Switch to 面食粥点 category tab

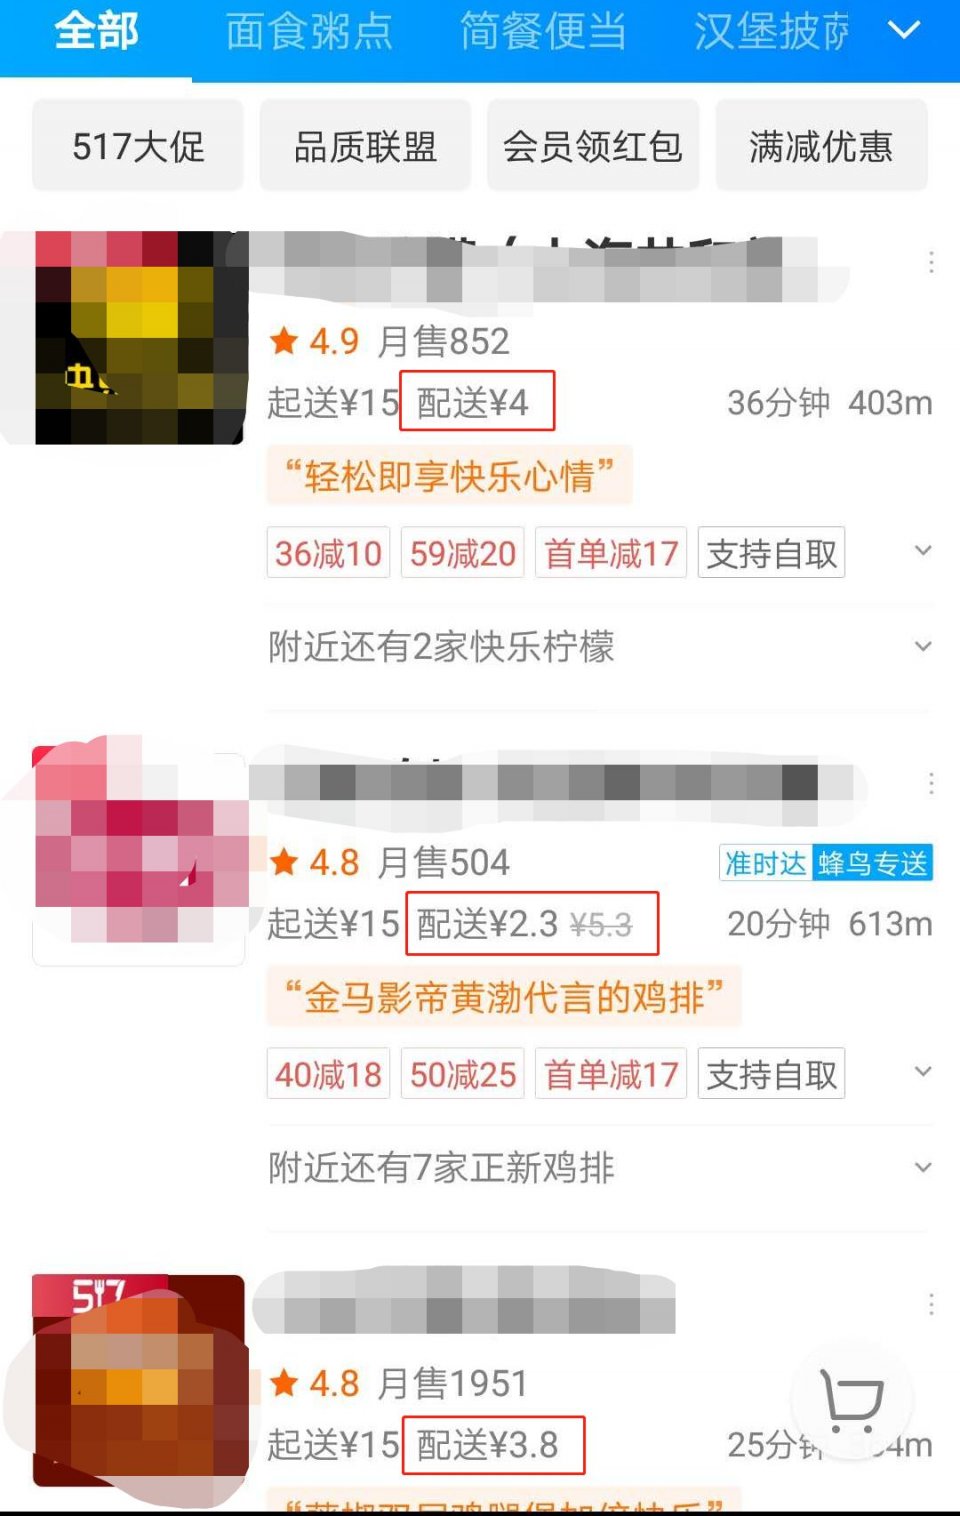(309, 32)
